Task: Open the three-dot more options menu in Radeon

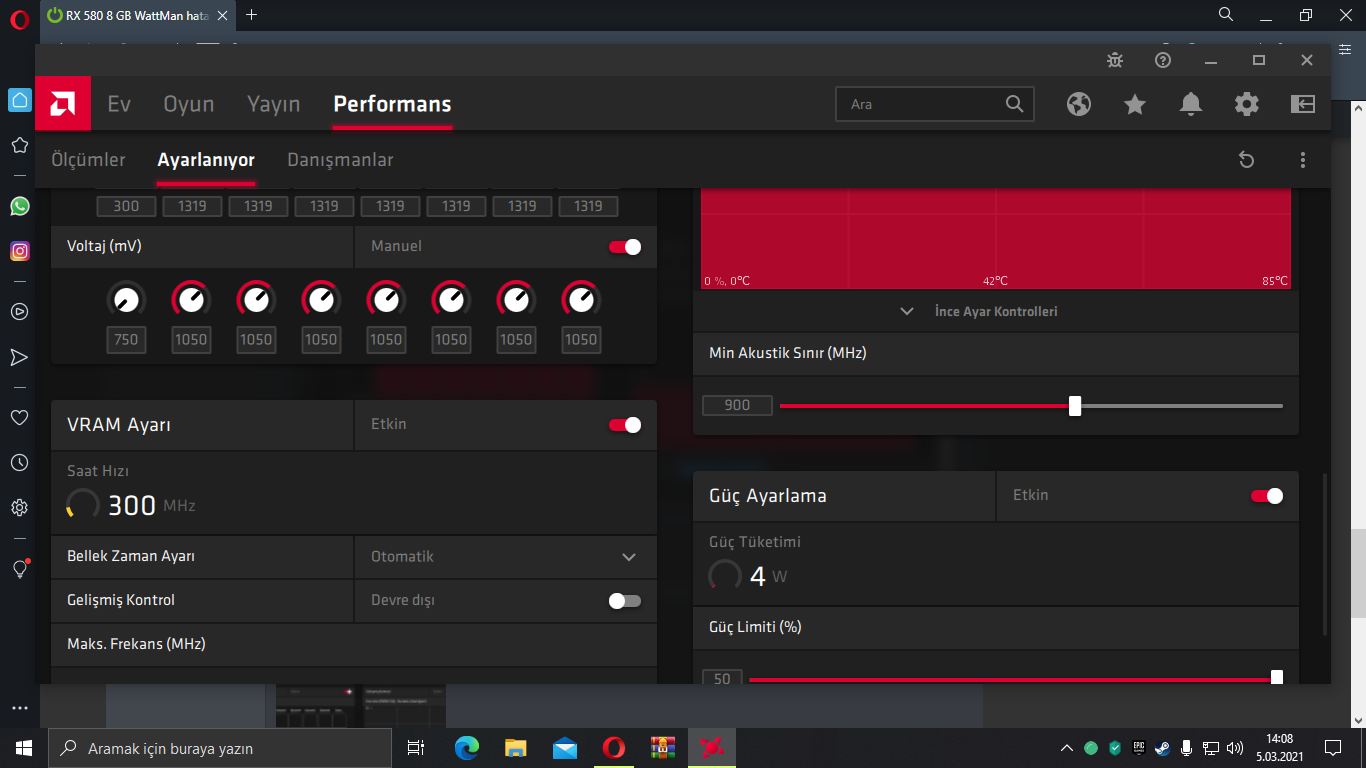Action: [x=1302, y=160]
